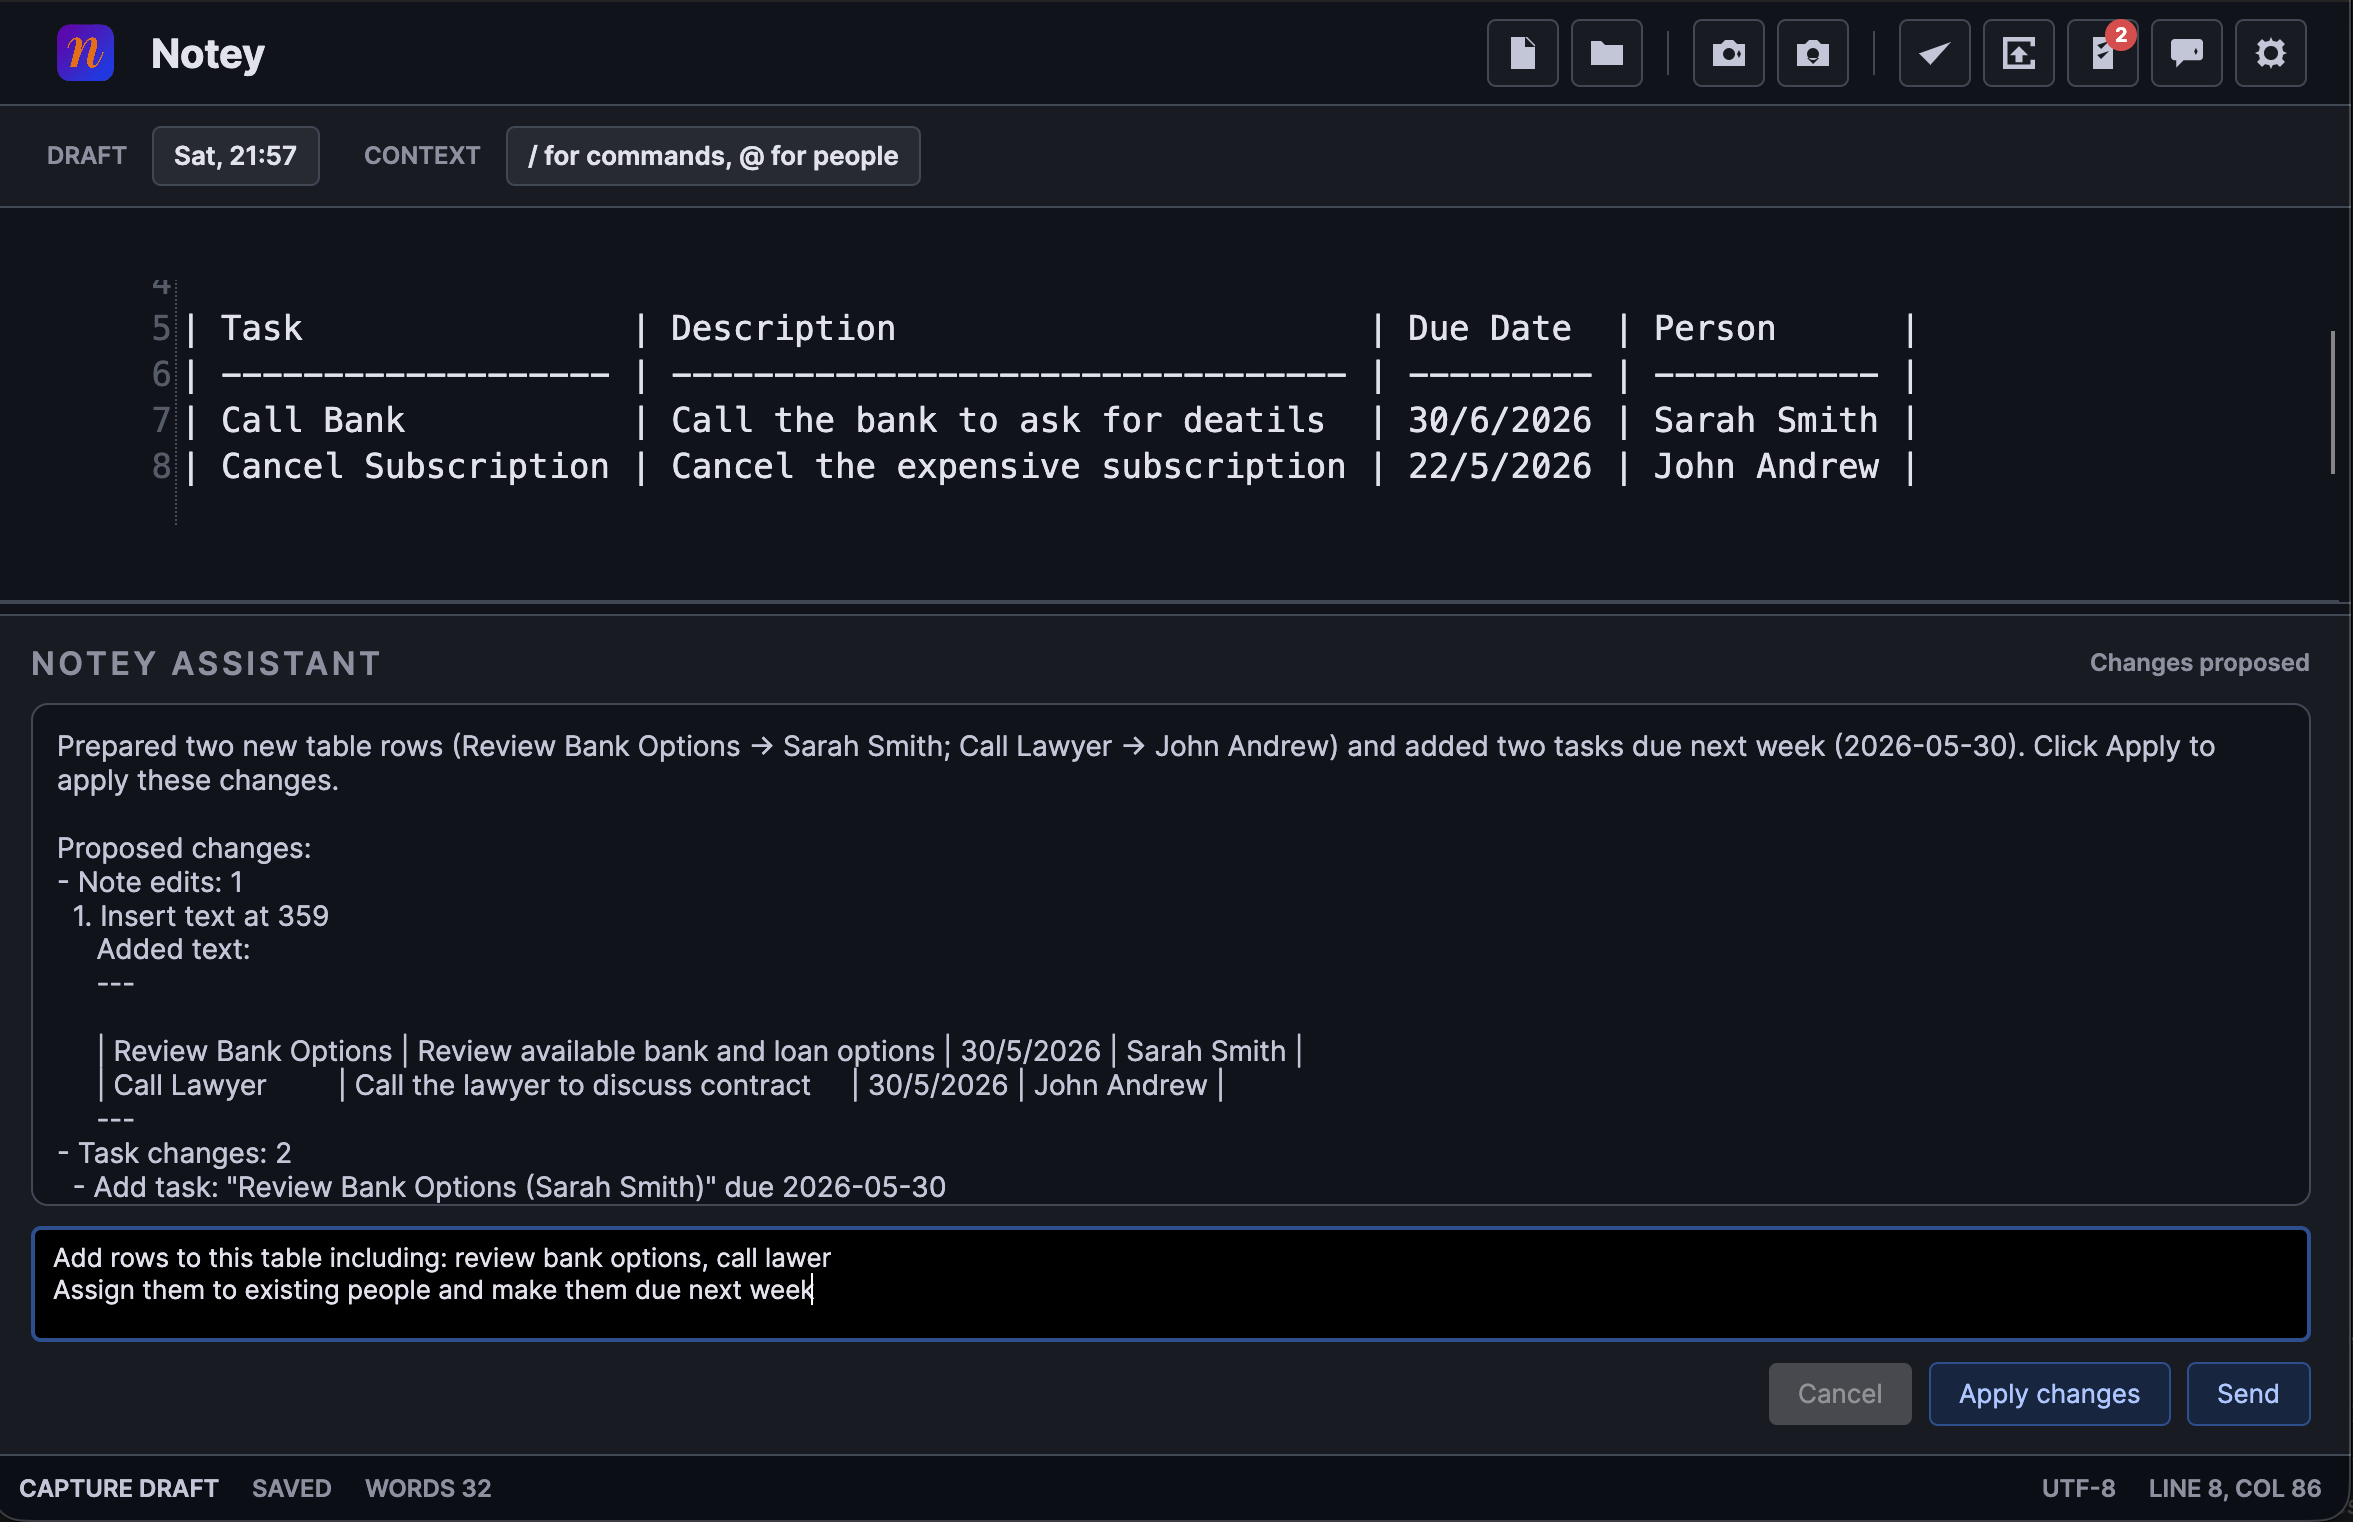The height and width of the screenshot is (1522, 2353).
Task: Click 'WORDS 32' in status bar
Action: tap(428, 1488)
